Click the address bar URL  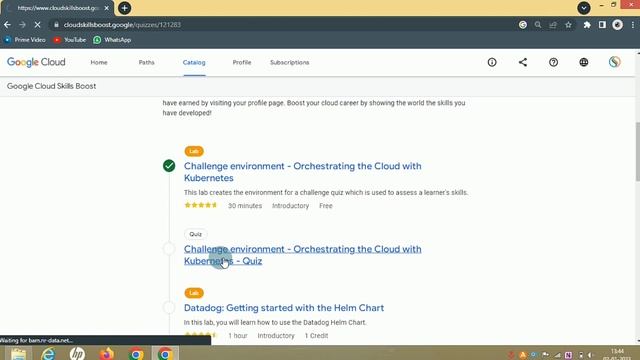(x=122, y=25)
